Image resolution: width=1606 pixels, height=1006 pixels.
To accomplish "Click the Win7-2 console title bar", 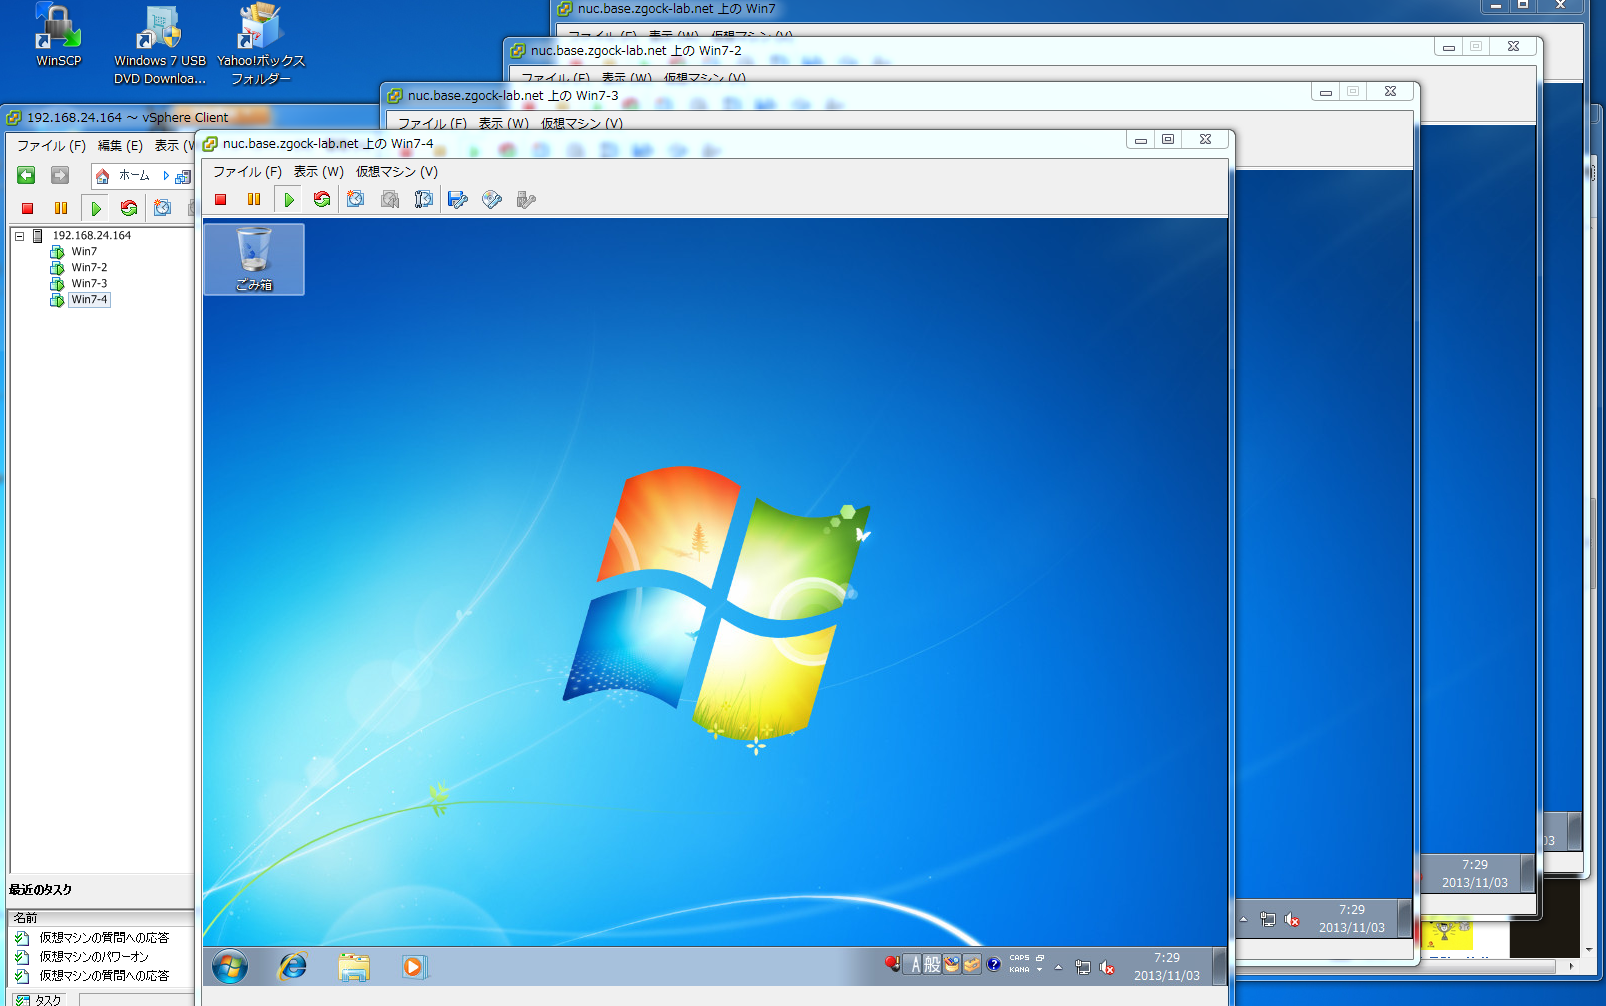I will point(970,50).
